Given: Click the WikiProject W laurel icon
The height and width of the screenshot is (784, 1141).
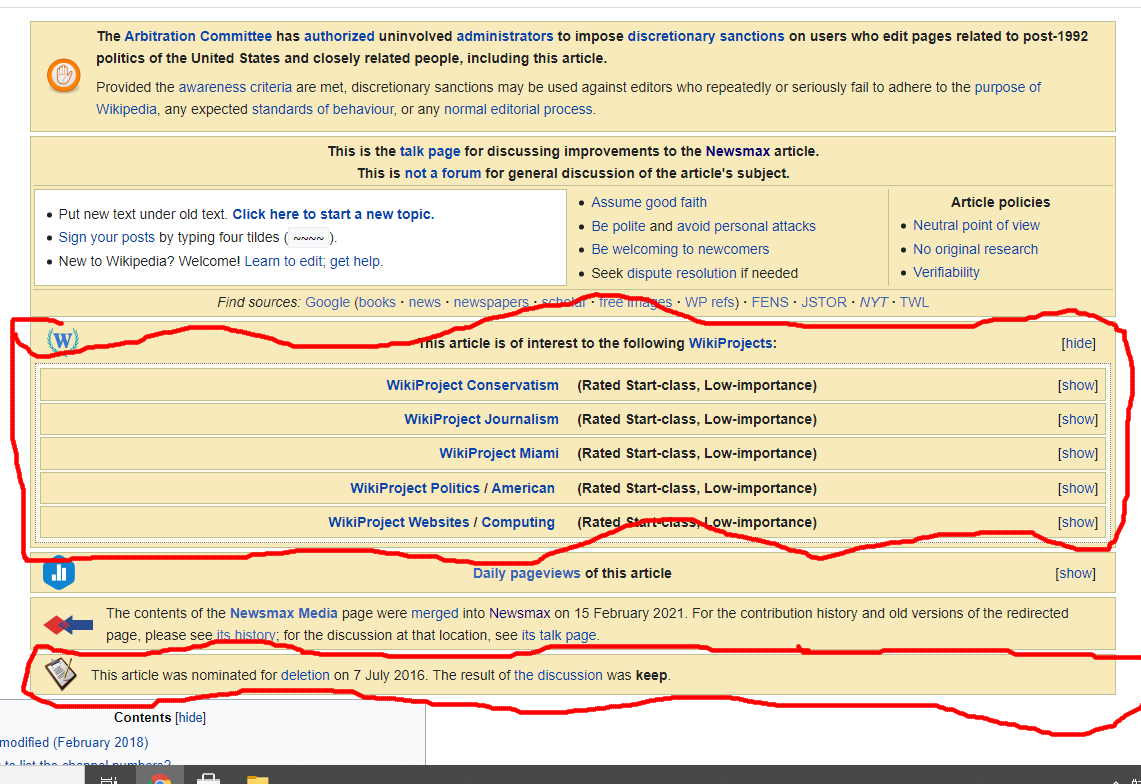Looking at the screenshot, I should pos(63,341).
